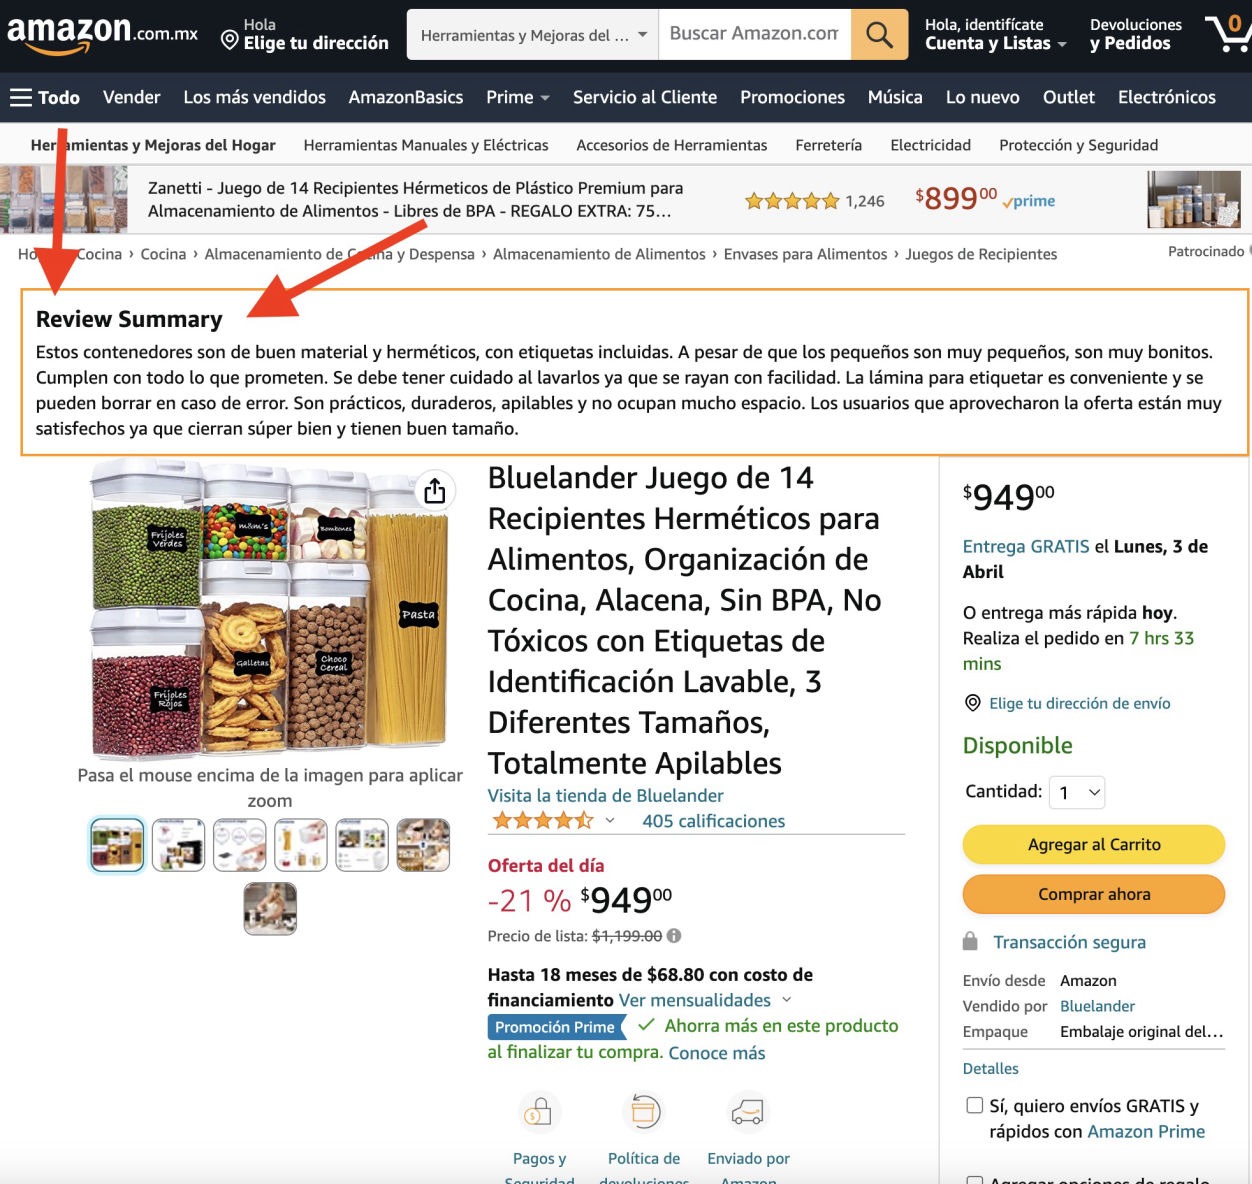Click the info icon next to Precio de lista

coord(674,936)
